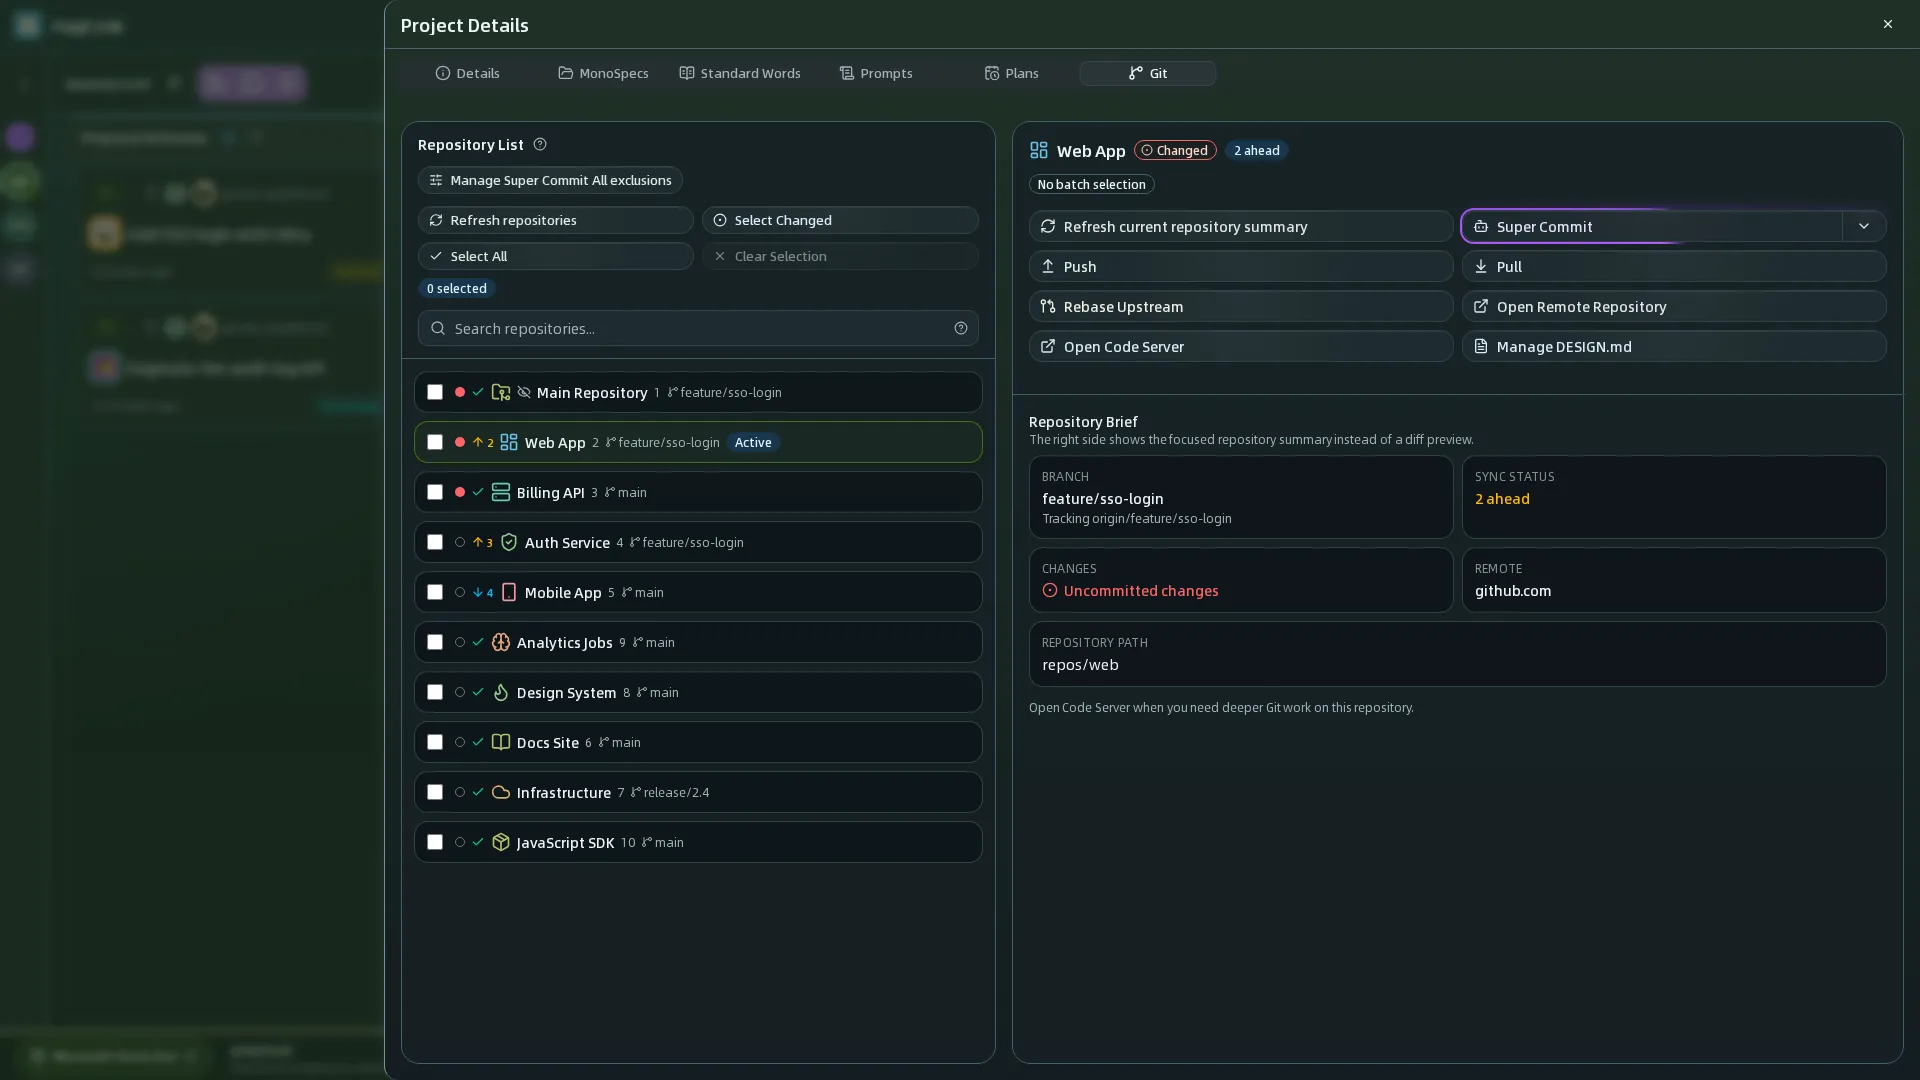Check the Web App checkbox

point(435,443)
